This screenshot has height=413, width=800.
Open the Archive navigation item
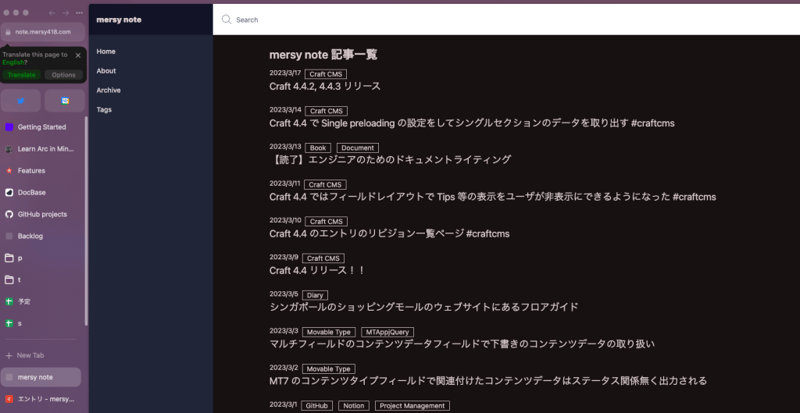tap(109, 90)
